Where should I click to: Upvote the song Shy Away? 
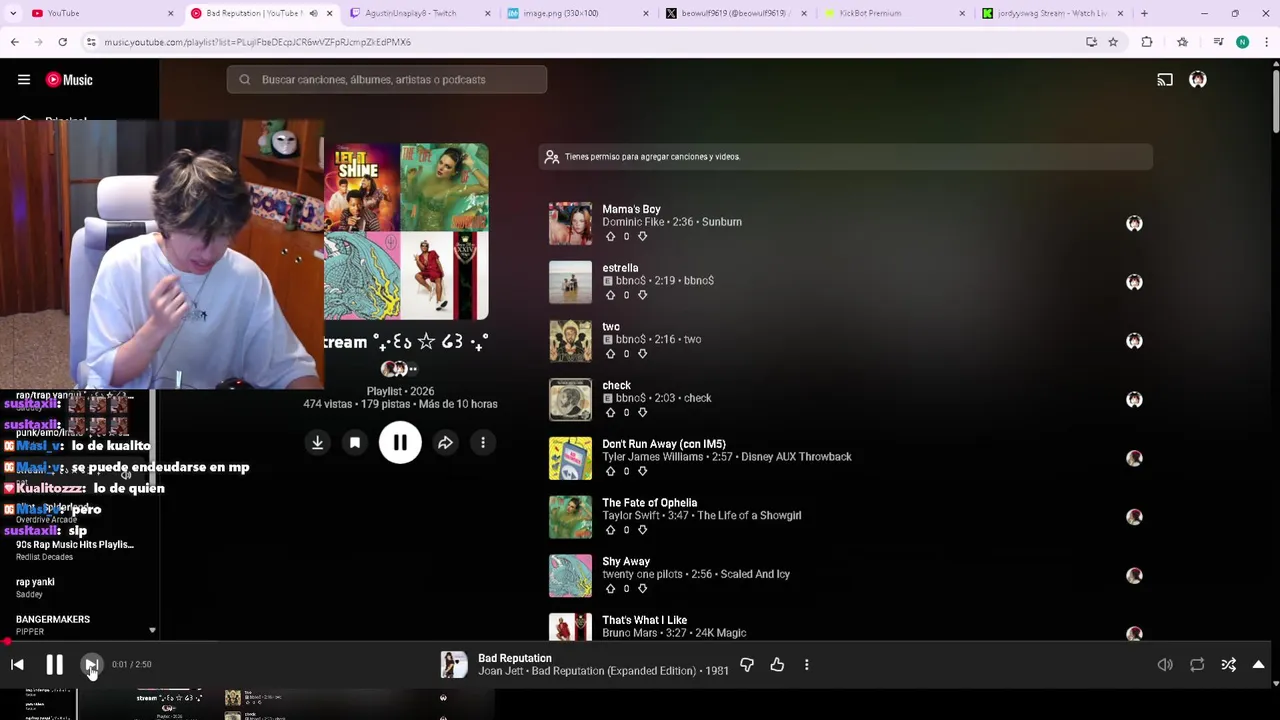pos(610,589)
